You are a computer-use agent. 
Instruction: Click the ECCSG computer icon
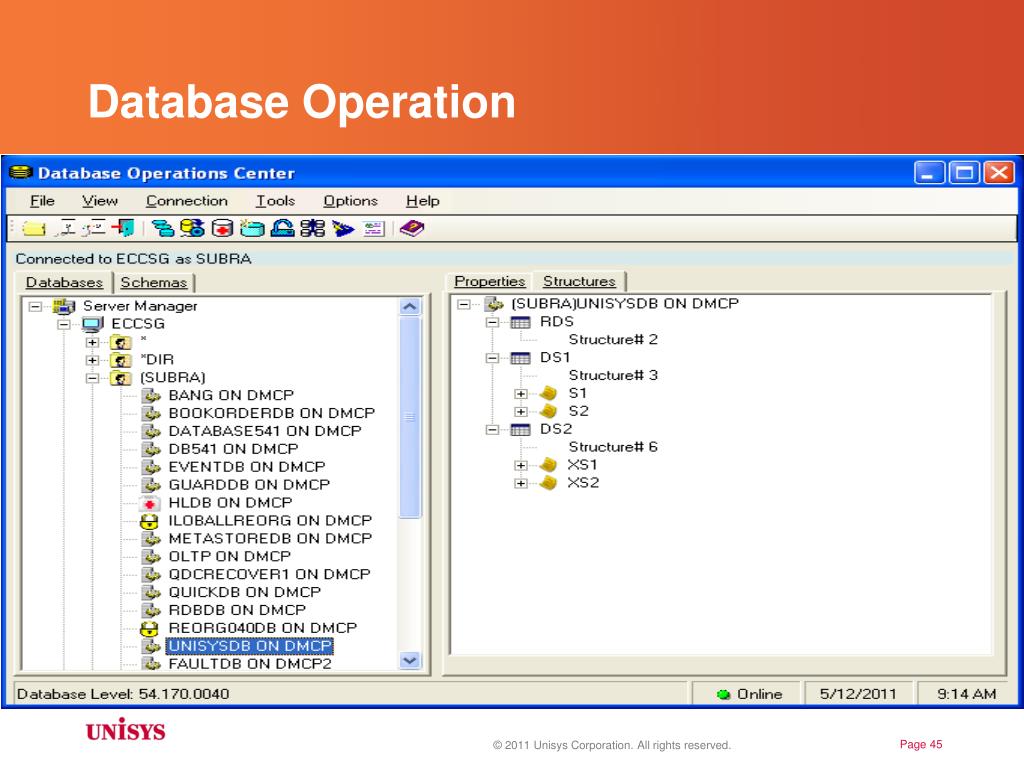click(x=93, y=324)
